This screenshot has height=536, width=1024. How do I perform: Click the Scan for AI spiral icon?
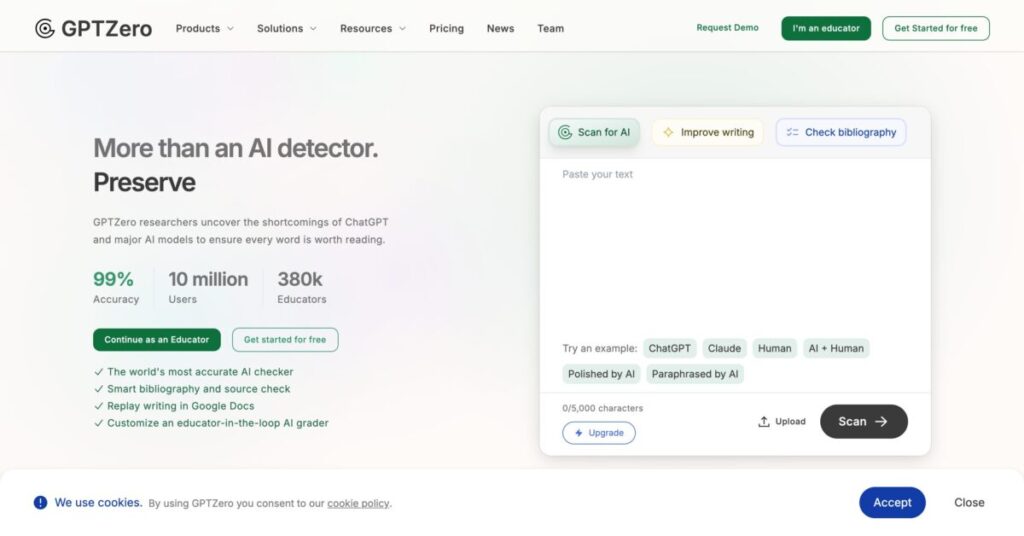(x=565, y=133)
